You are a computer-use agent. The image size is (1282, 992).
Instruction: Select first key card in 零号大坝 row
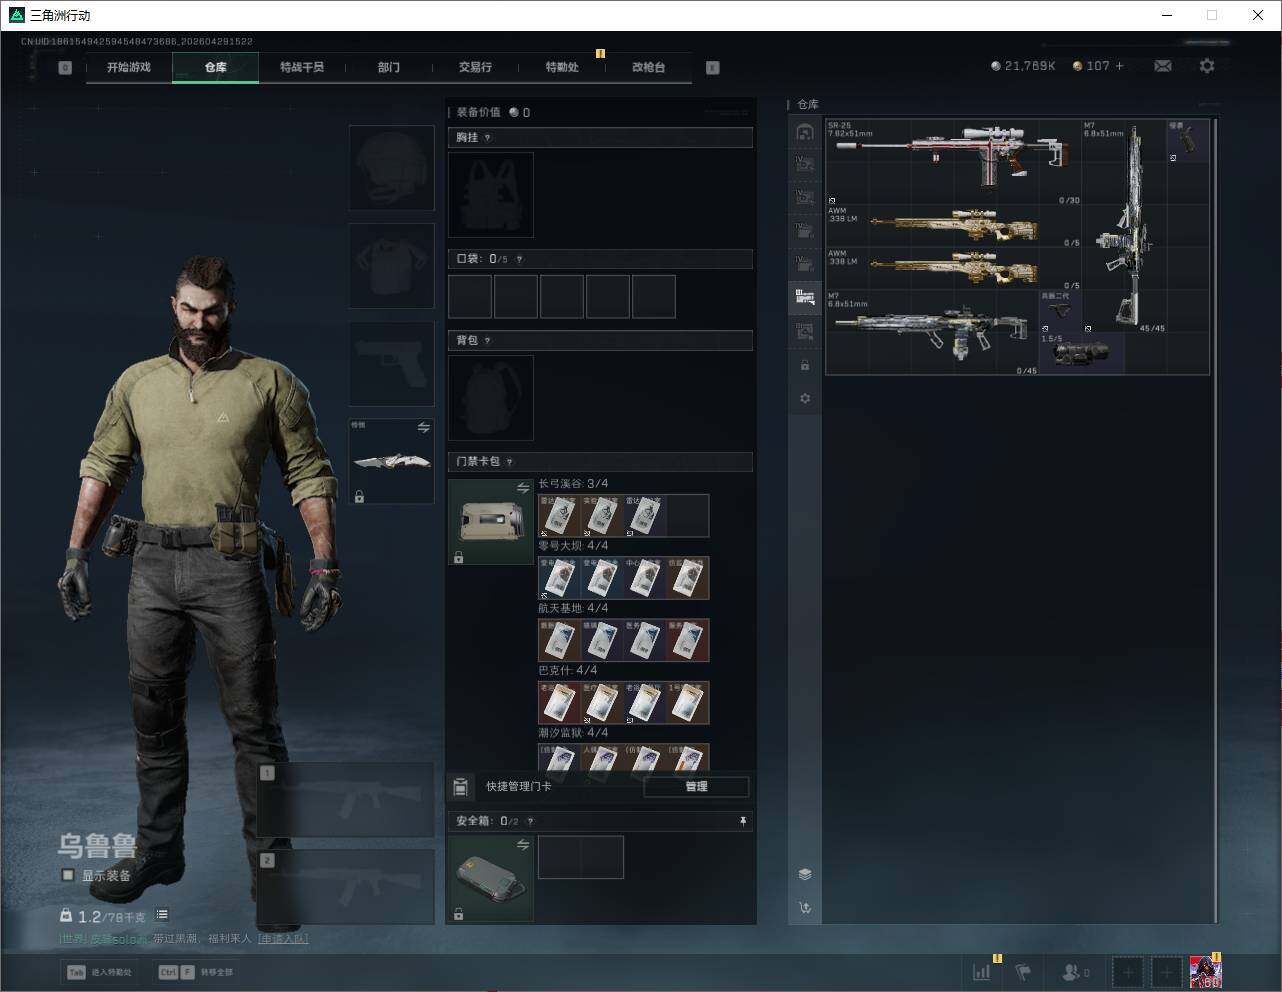click(559, 578)
